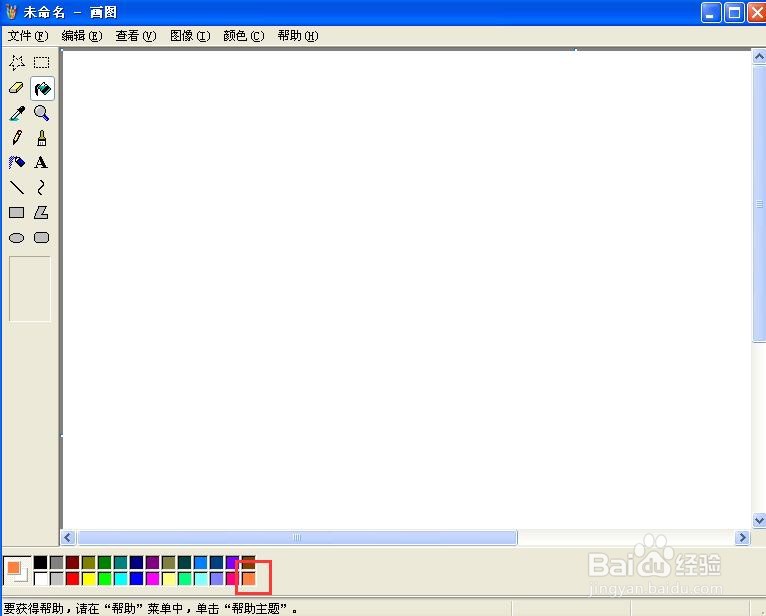The width and height of the screenshot is (766, 616).
Task: Pick the brown color swatch
Action: 249,563
